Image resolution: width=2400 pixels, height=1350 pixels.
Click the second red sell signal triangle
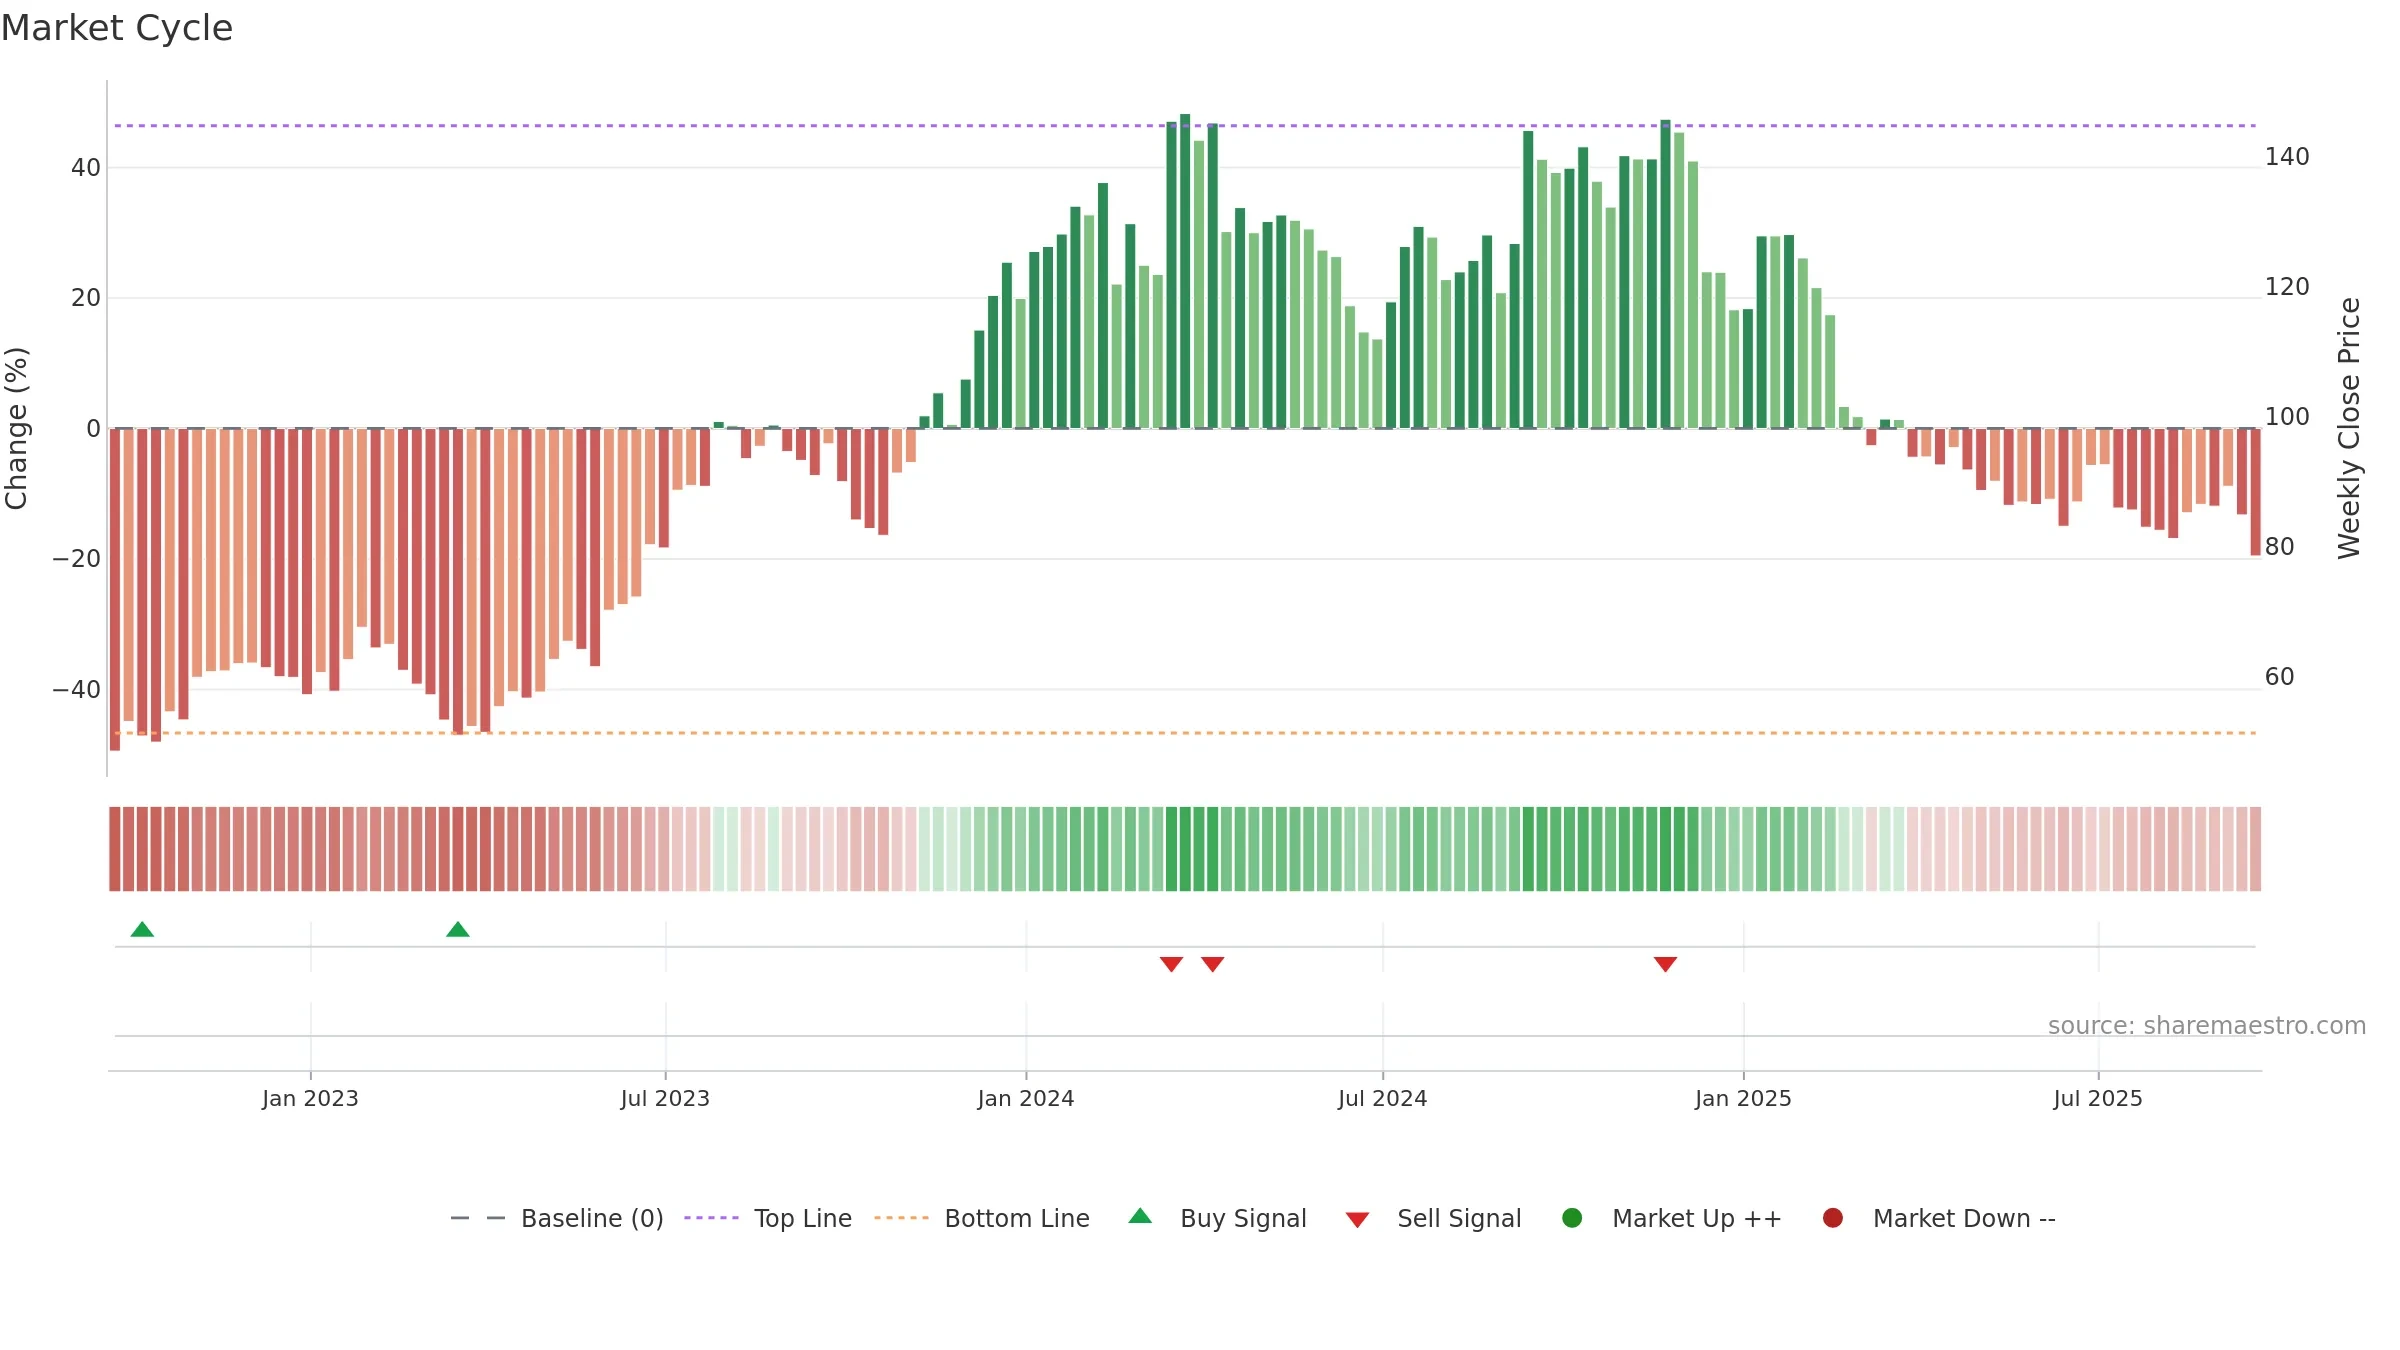pos(1213,964)
